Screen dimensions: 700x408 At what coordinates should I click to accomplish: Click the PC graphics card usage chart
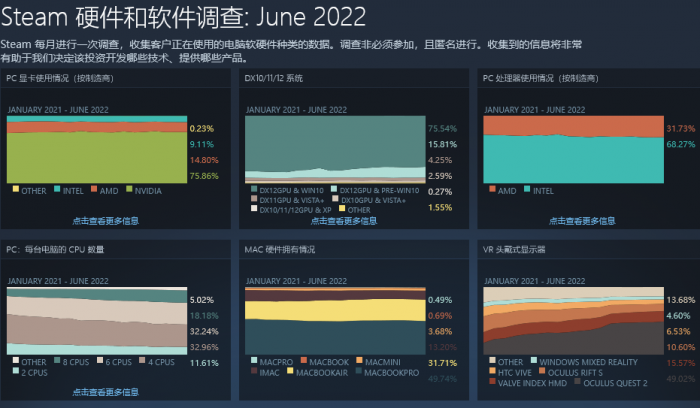point(96,148)
